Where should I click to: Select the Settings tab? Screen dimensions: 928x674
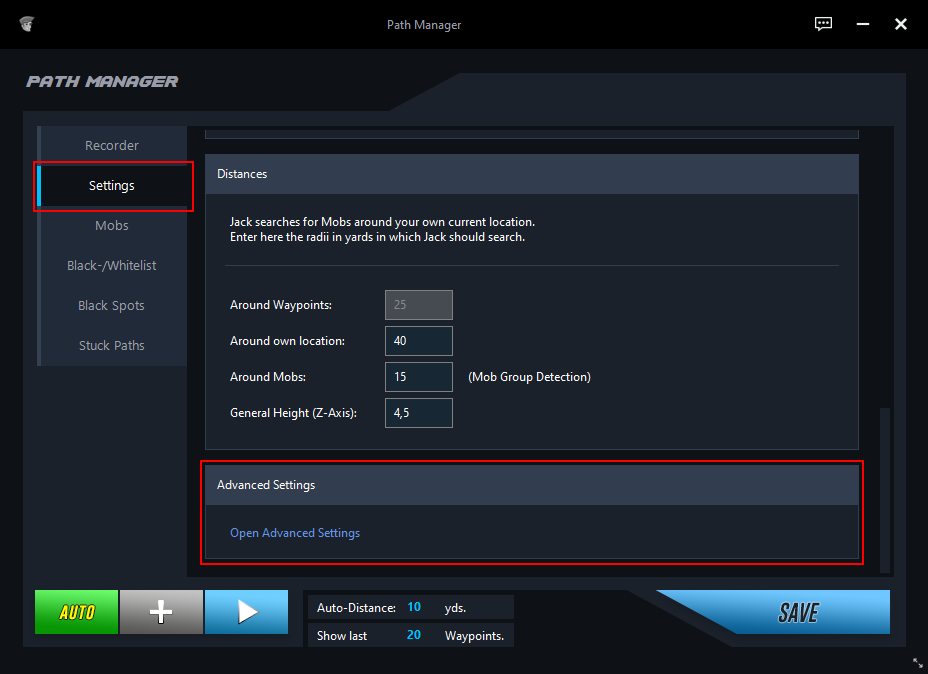coord(112,186)
